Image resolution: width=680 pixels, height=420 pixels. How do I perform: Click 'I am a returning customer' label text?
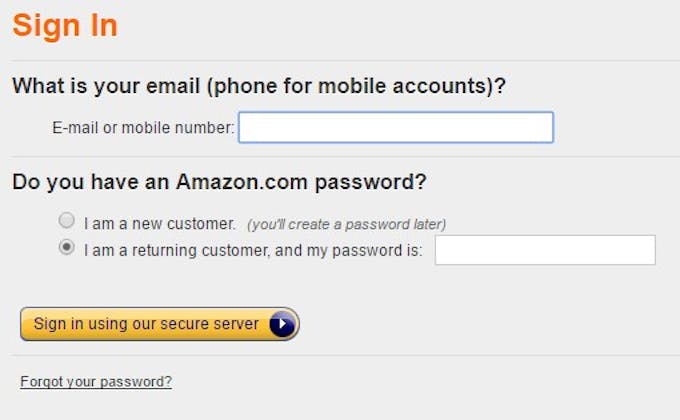click(253, 250)
